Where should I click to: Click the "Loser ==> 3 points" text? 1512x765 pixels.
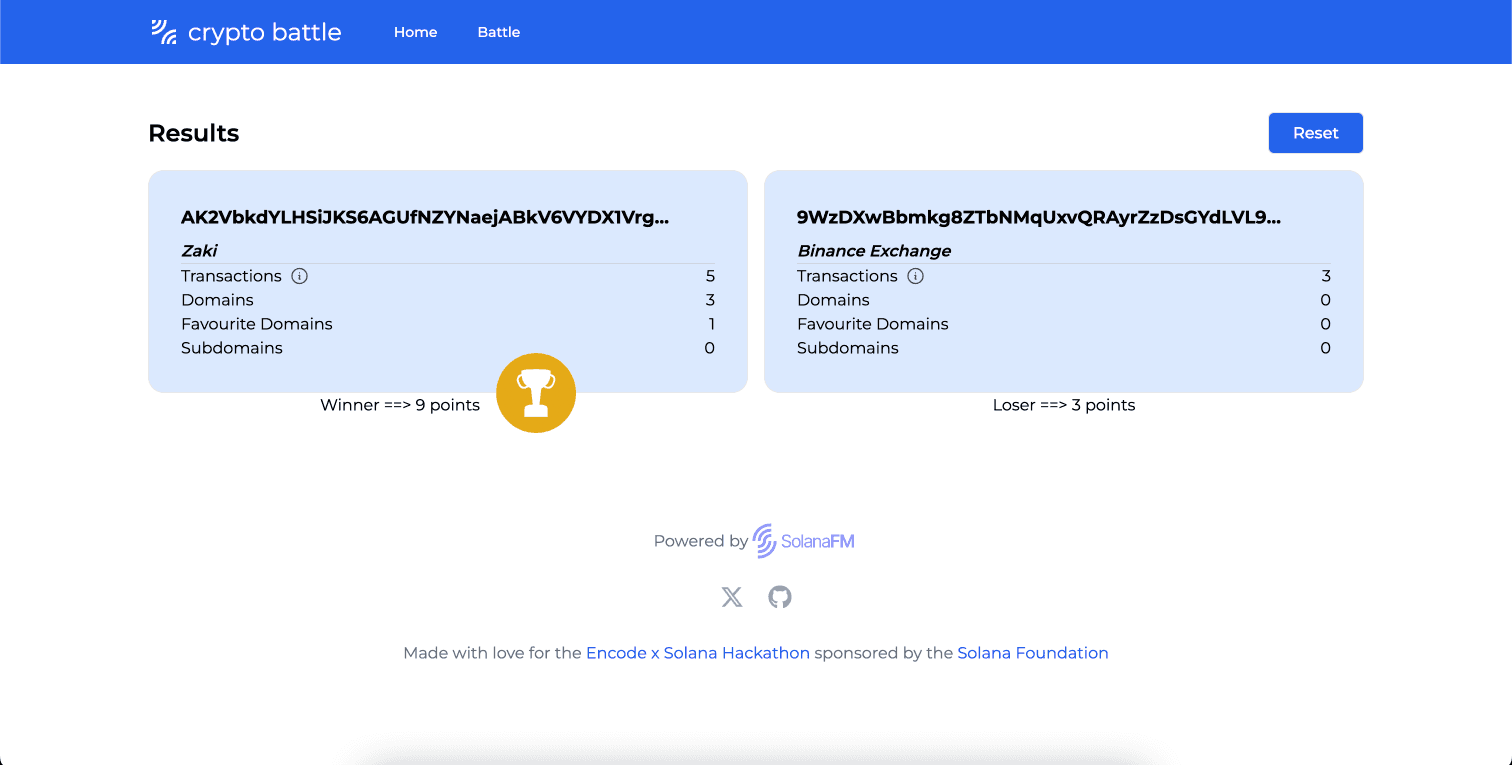click(1063, 405)
